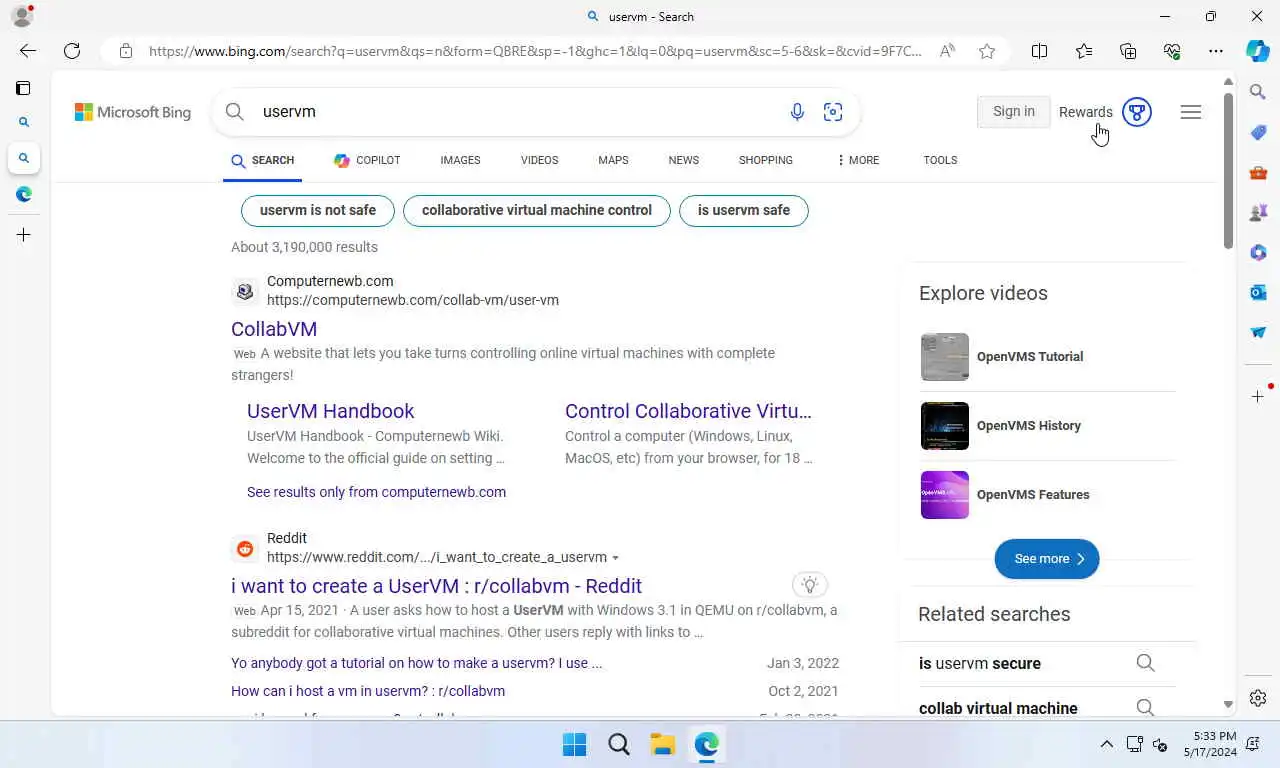The width and height of the screenshot is (1280, 768).
Task: Switch to the NEWS tab
Action: [684, 160]
